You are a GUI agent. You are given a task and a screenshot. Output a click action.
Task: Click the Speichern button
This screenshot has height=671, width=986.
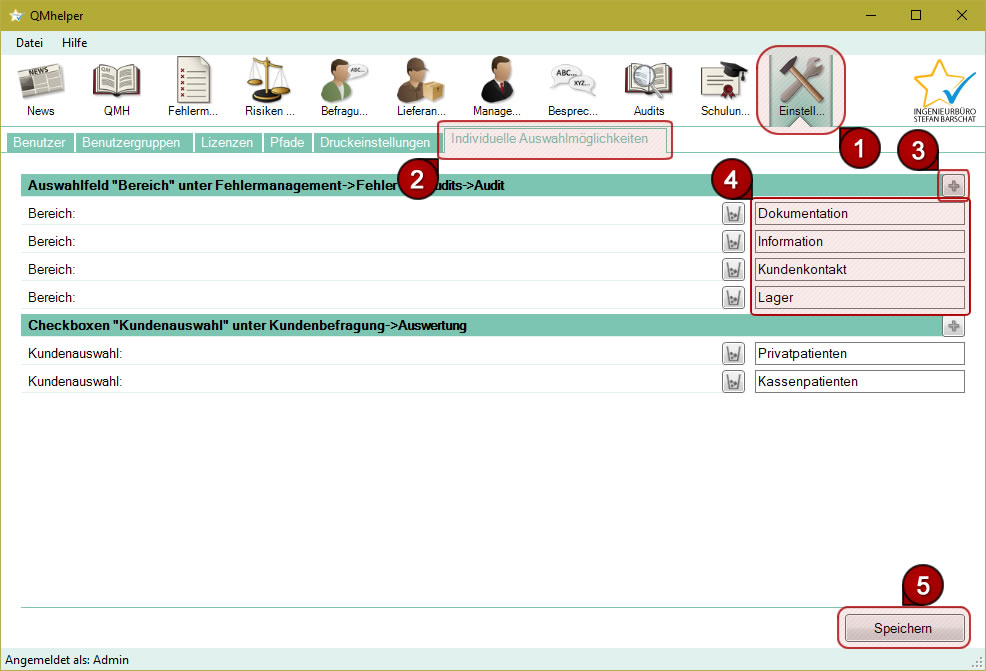coord(903,628)
